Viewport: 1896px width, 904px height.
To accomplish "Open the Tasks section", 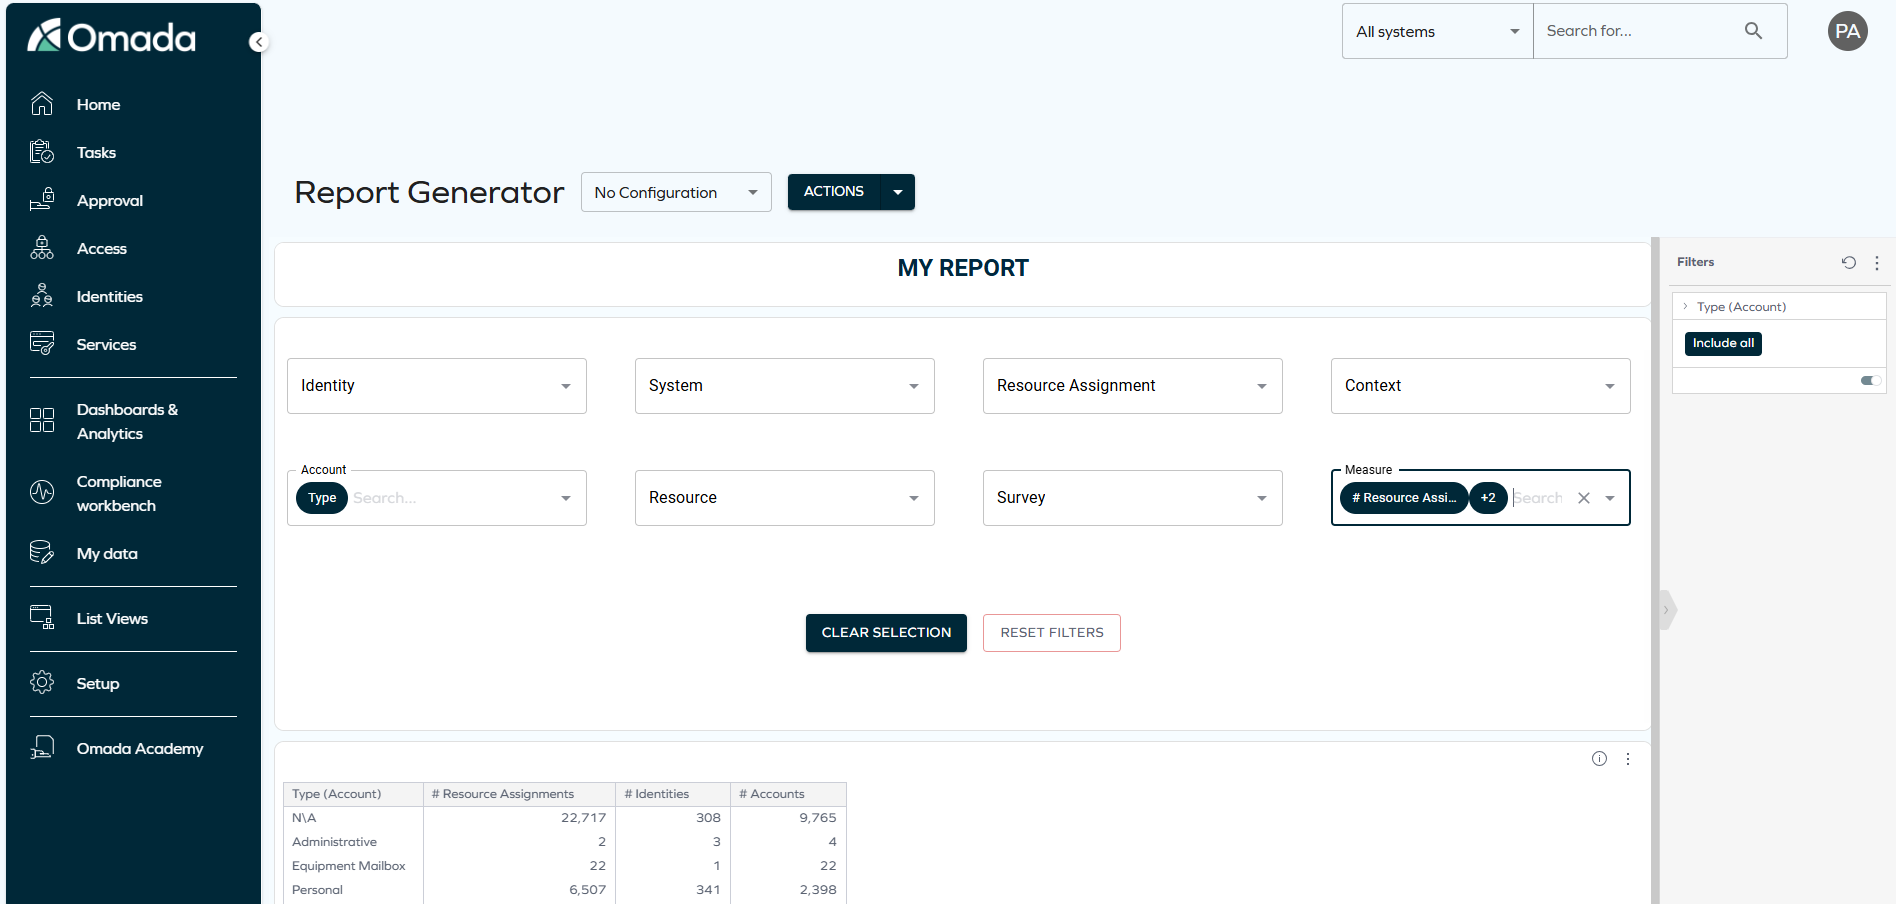I will pyautogui.click(x=96, y=152).
